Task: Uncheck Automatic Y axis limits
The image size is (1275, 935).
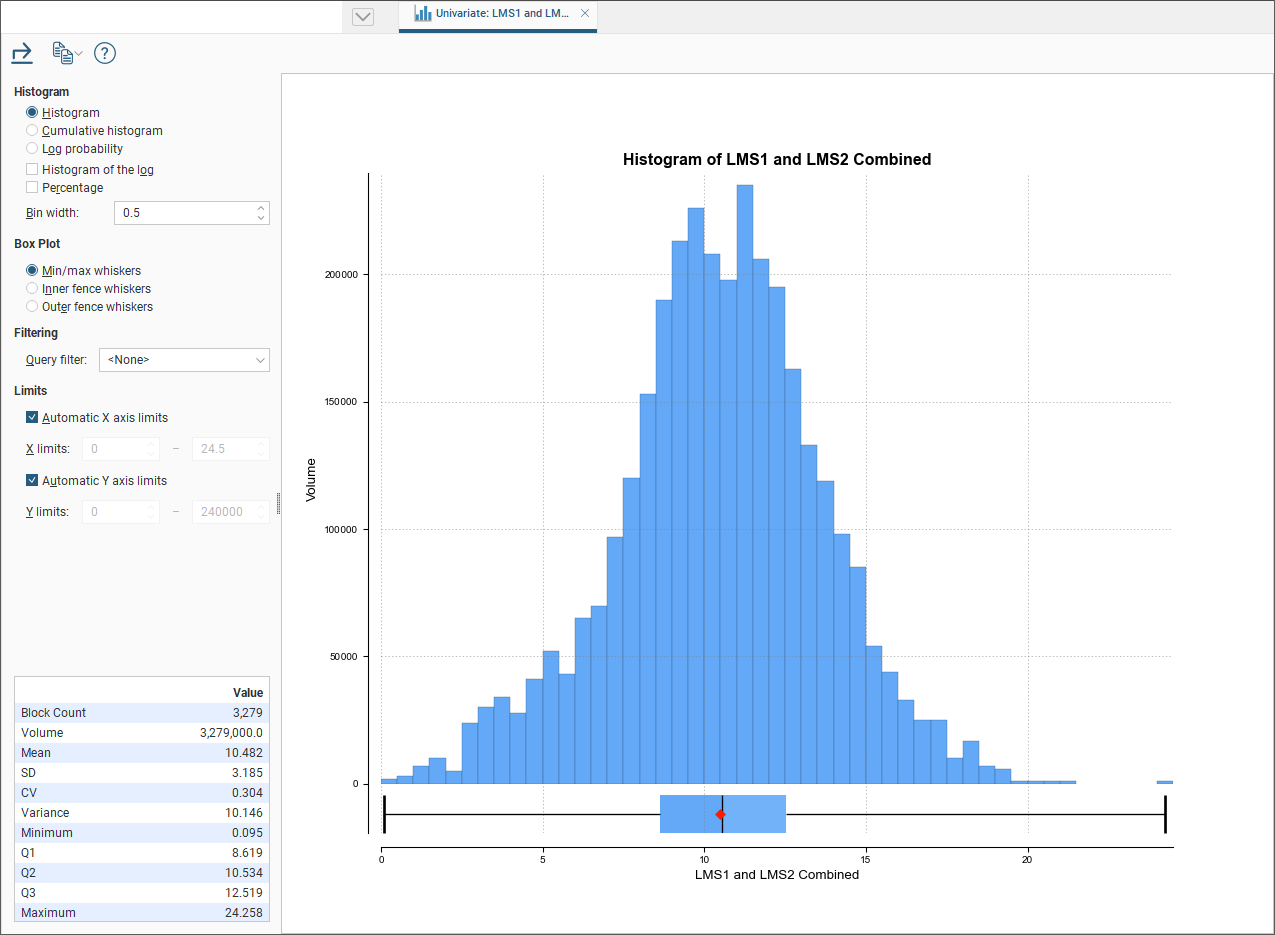Action: point(32,481)
